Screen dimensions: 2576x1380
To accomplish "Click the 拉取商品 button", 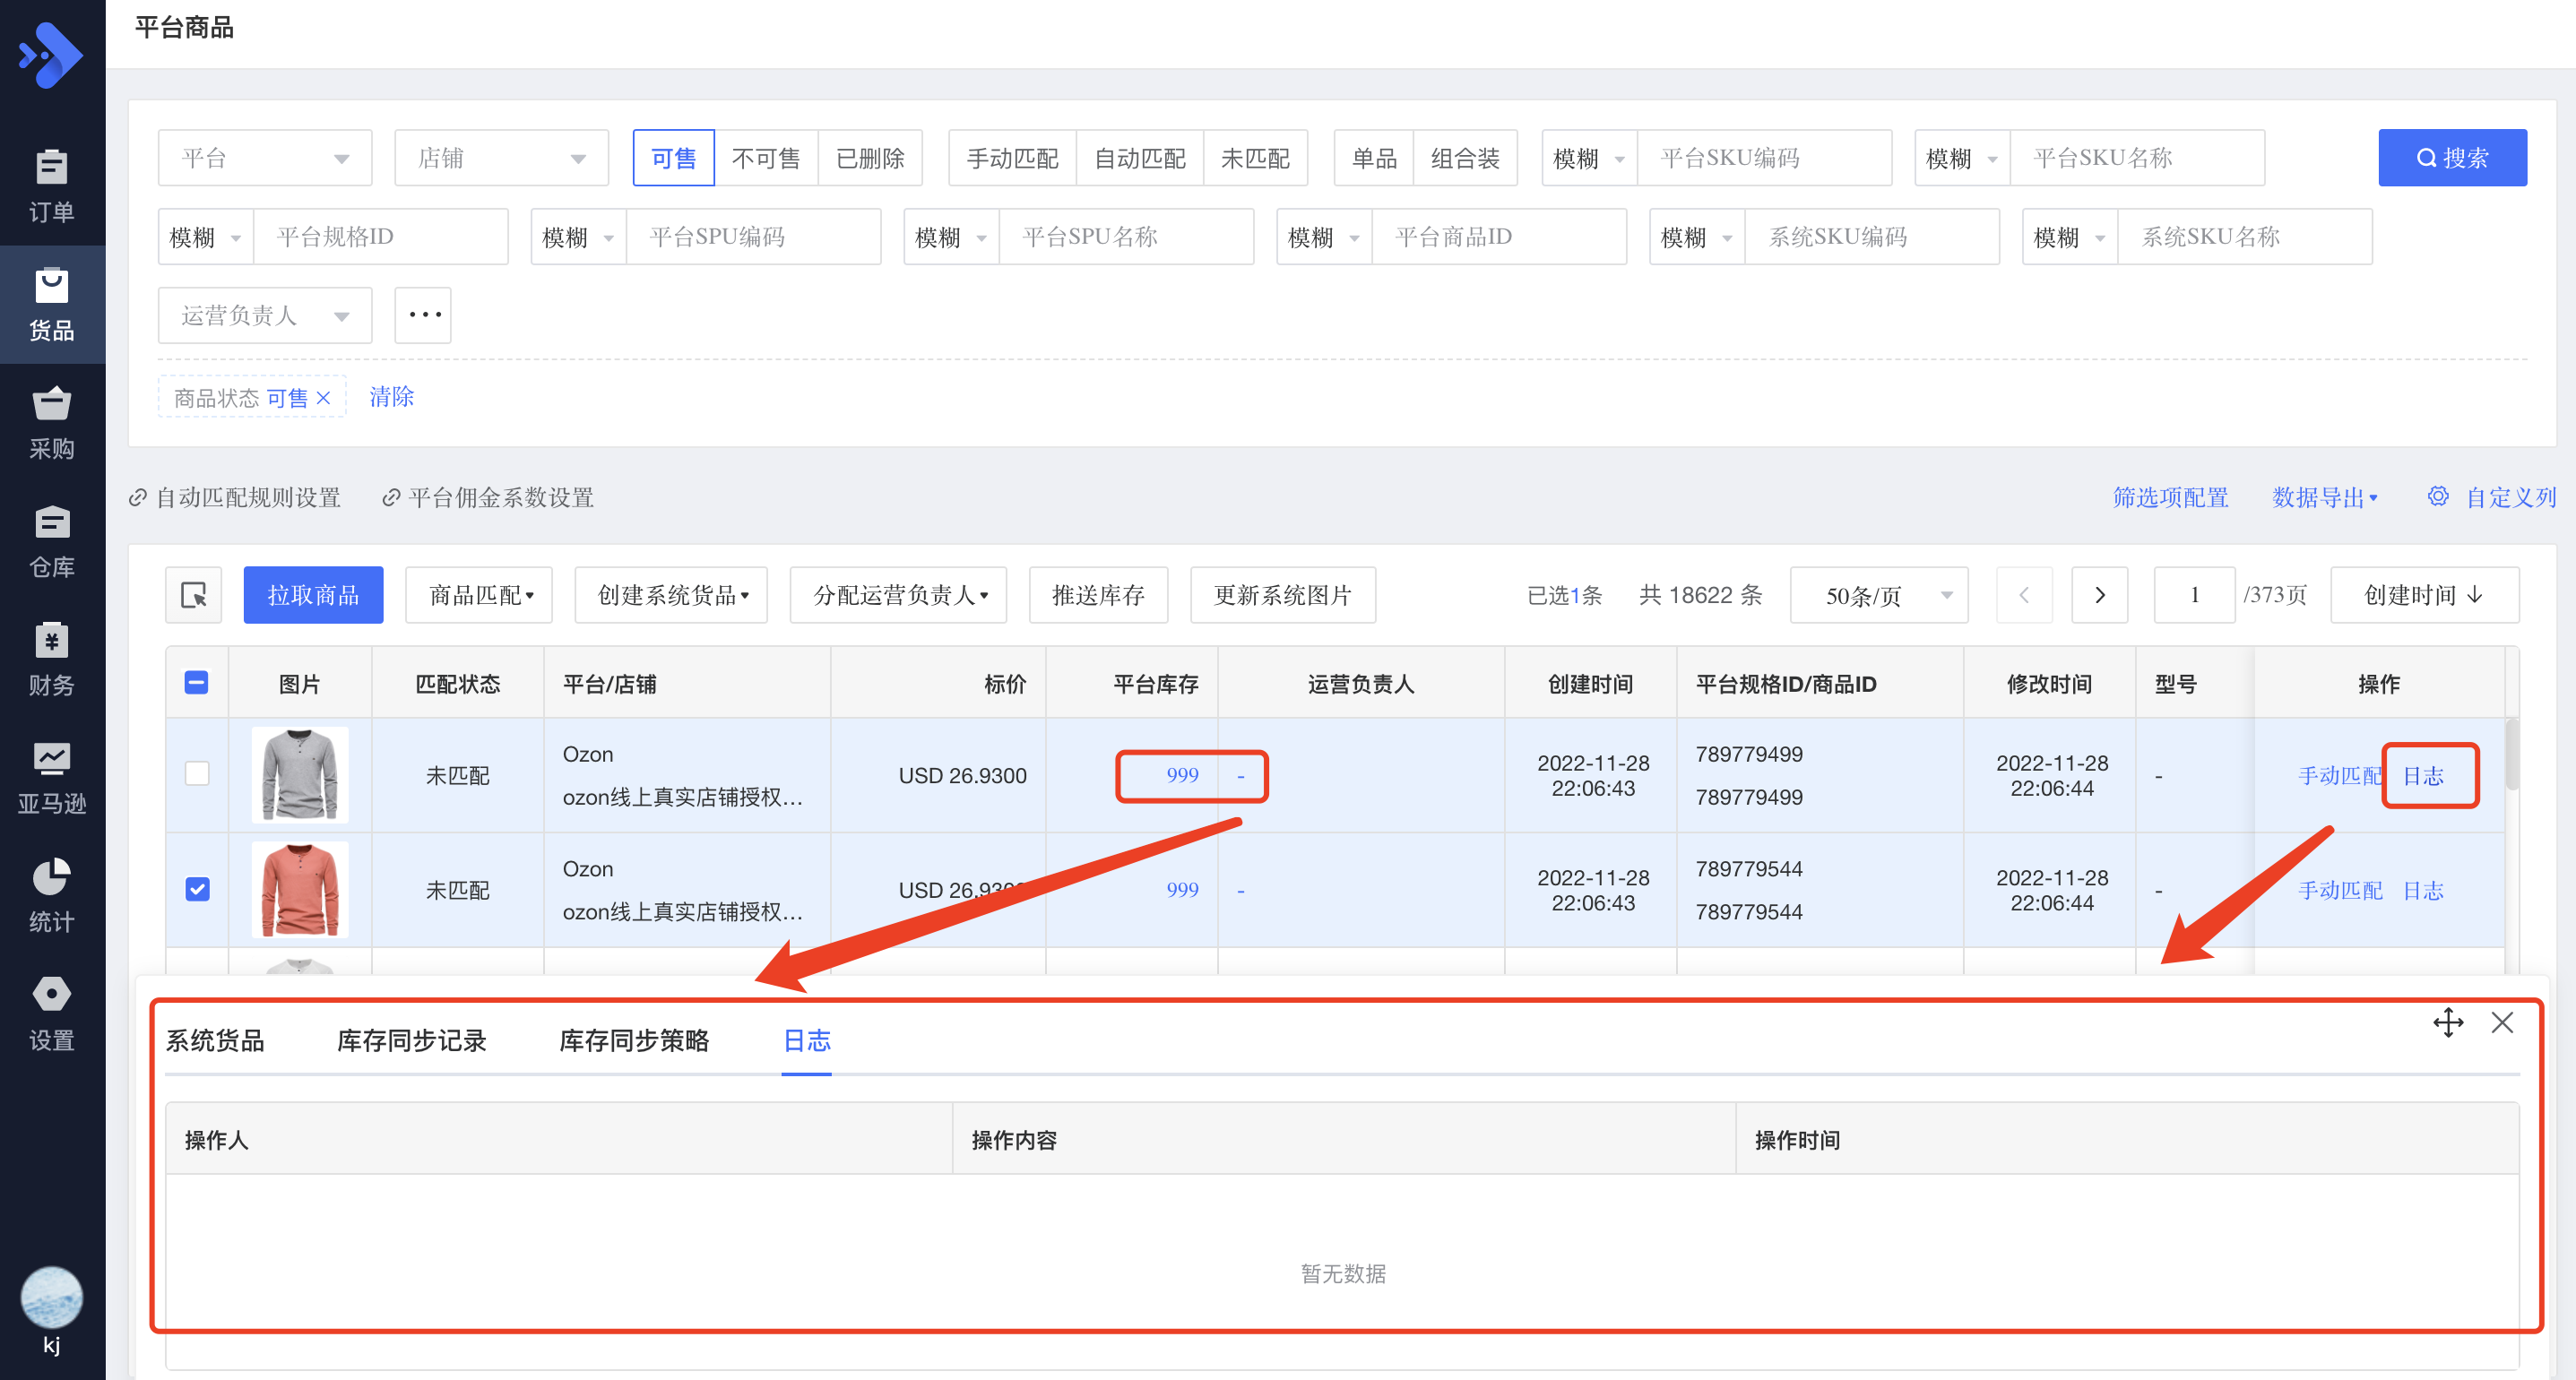I will [x=313, y=595].
